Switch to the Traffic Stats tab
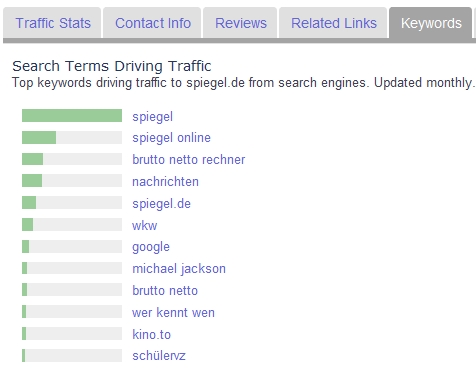This screenshot has height=369, width=476. (52, 23)
